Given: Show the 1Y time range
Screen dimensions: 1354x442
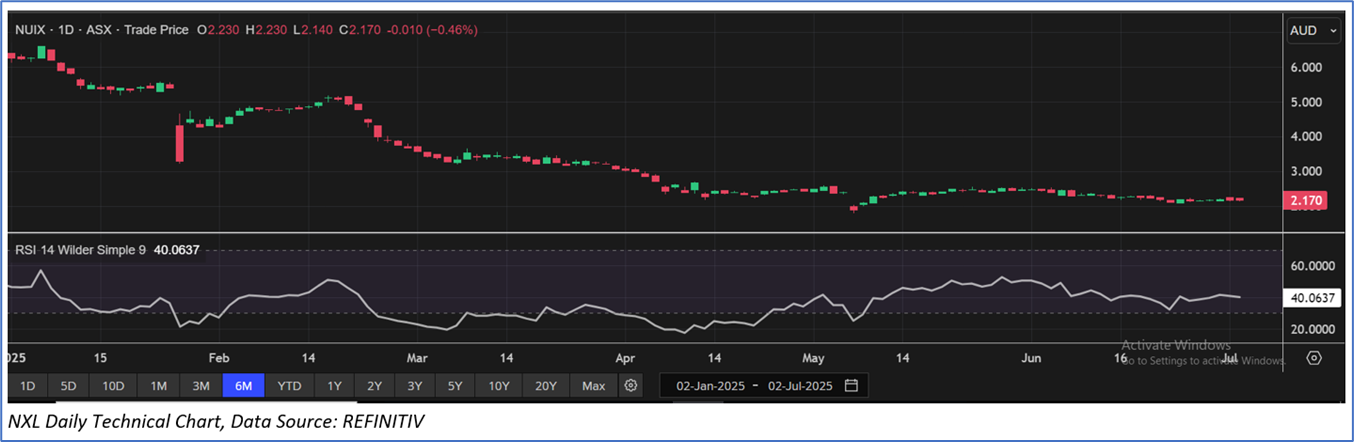Looking at the screenshot, I should click(334, 385).
